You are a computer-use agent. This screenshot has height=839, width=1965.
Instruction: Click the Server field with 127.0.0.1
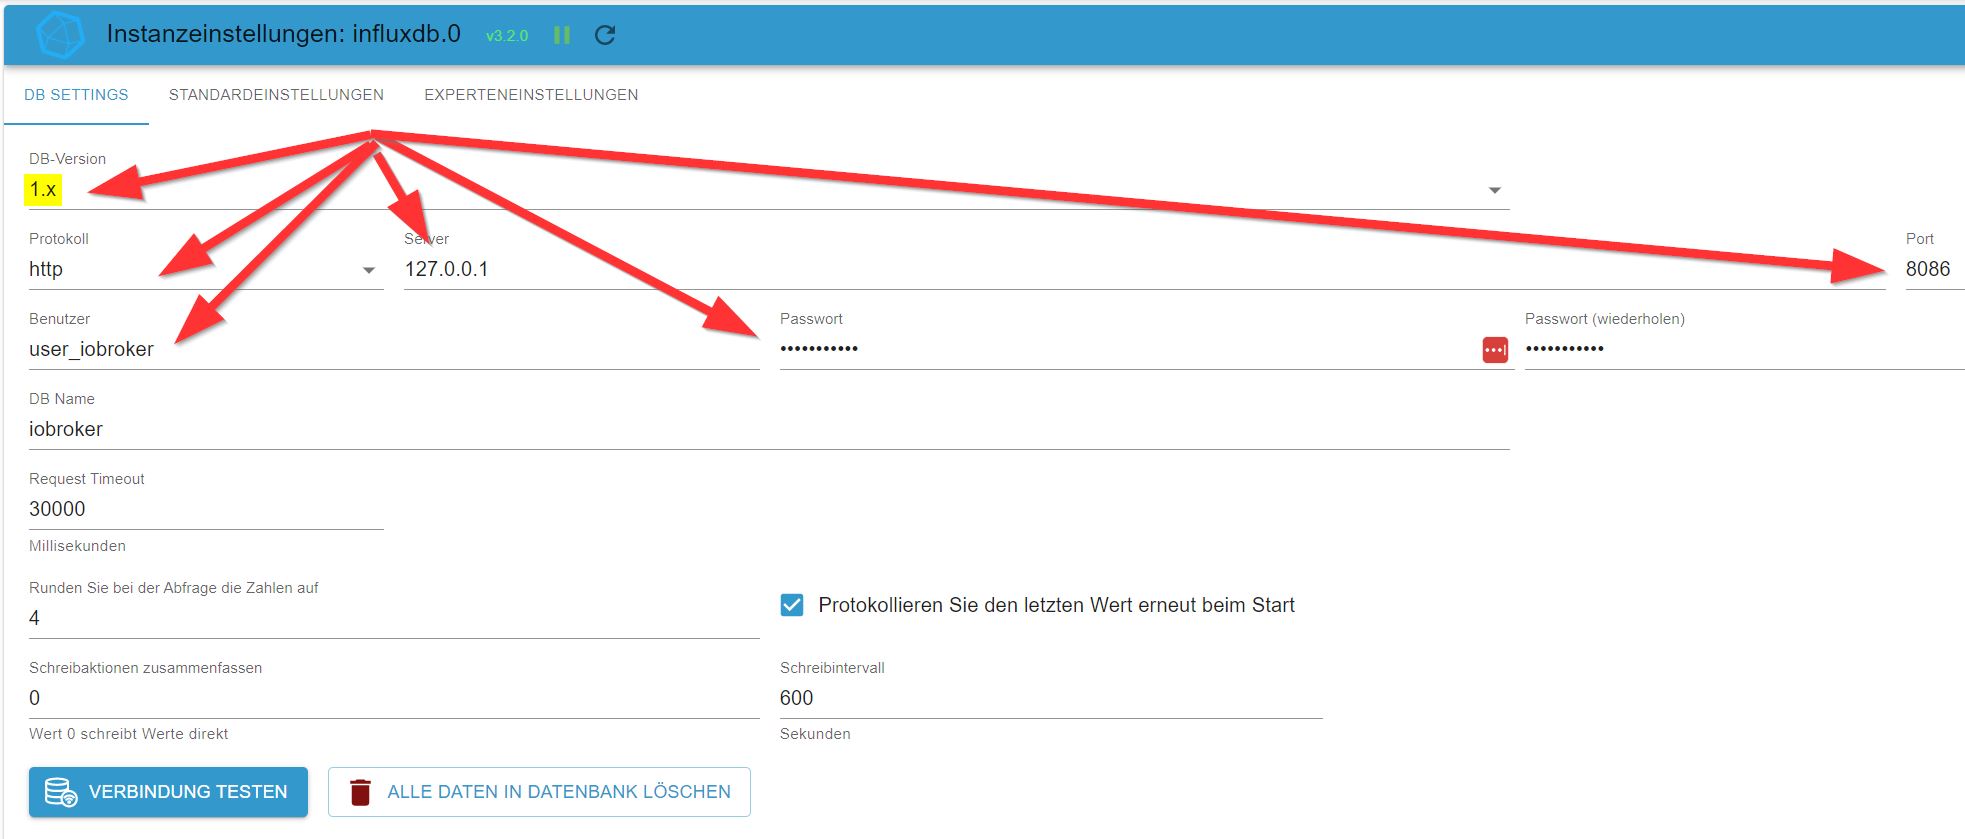(x=1144, y=269)
